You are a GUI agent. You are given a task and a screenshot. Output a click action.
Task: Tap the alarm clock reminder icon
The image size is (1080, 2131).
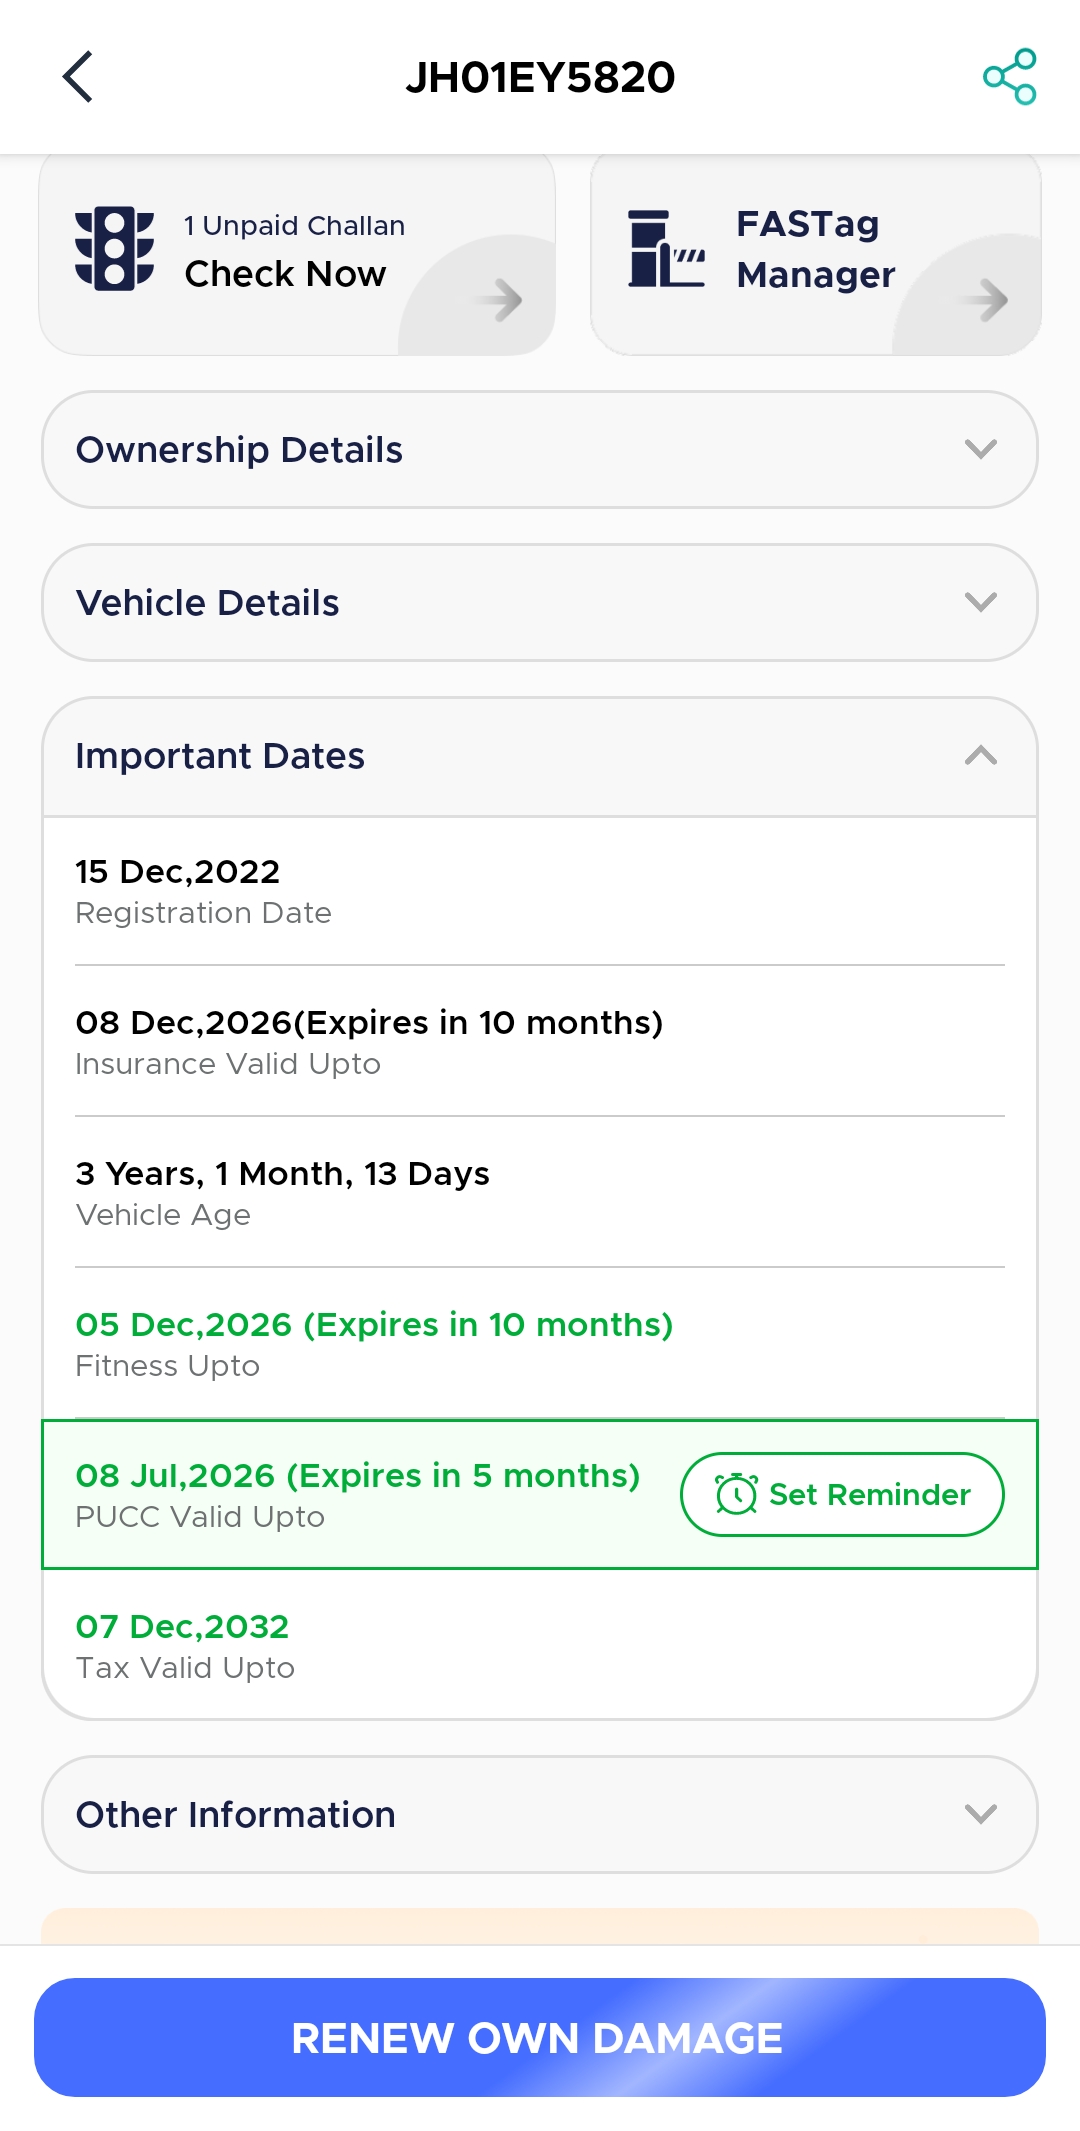[736, 1494]
